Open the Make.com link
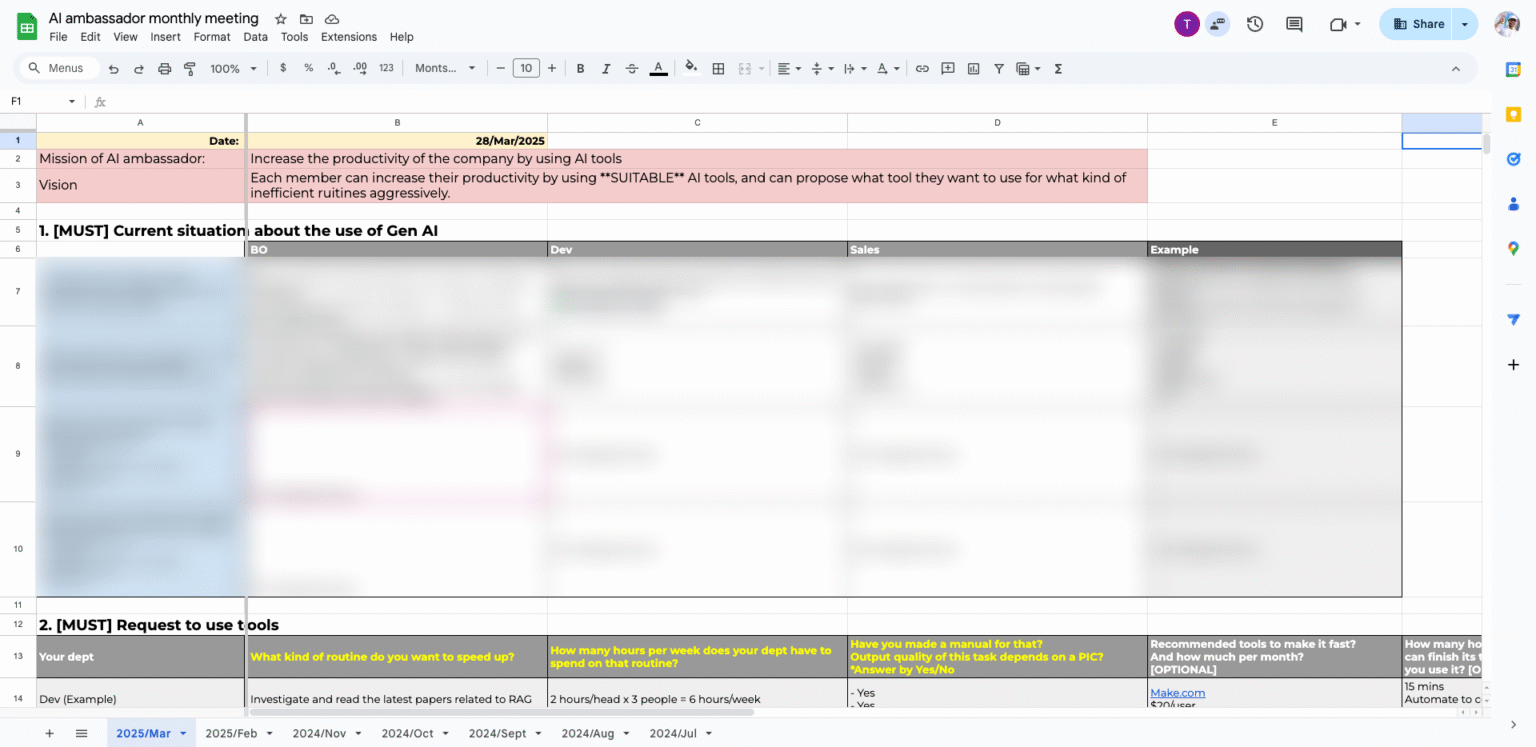The width and height of the screenshot is (1536, 747). pos(1177,692)
